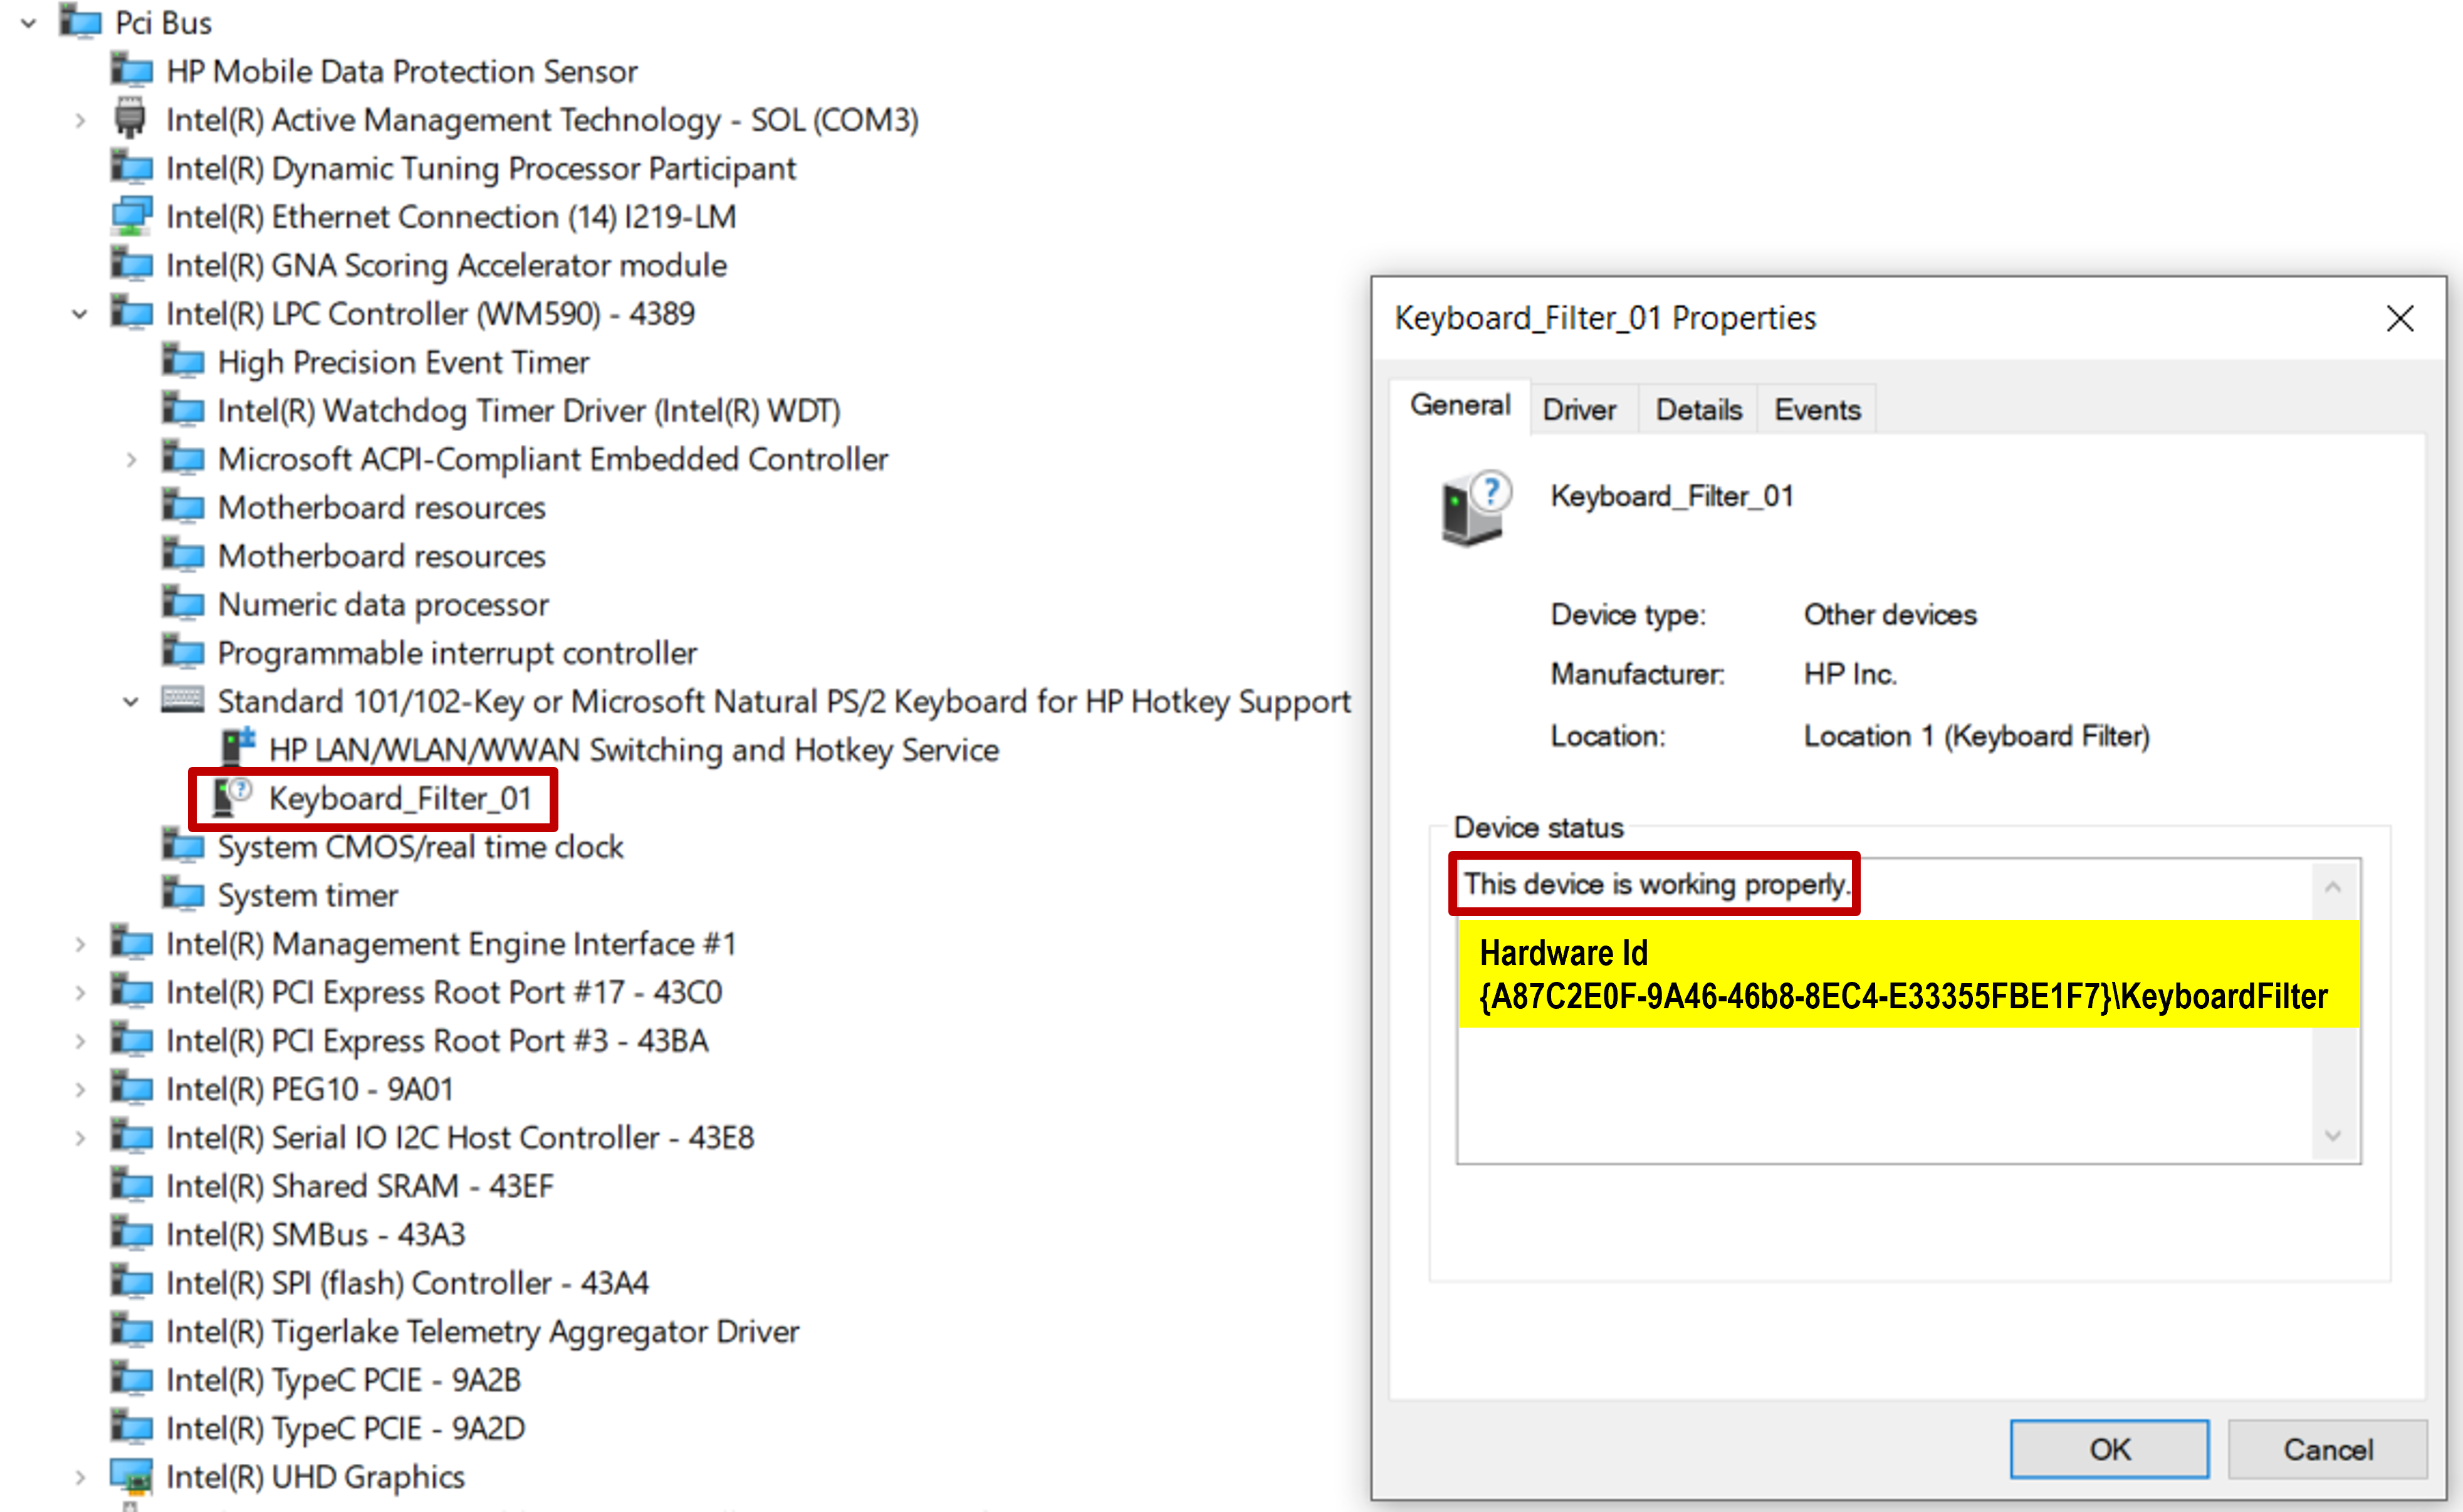Select the System timer tree item
Image resolution: width=2463 pixels, height=1512 pixels.
(307, 895)
